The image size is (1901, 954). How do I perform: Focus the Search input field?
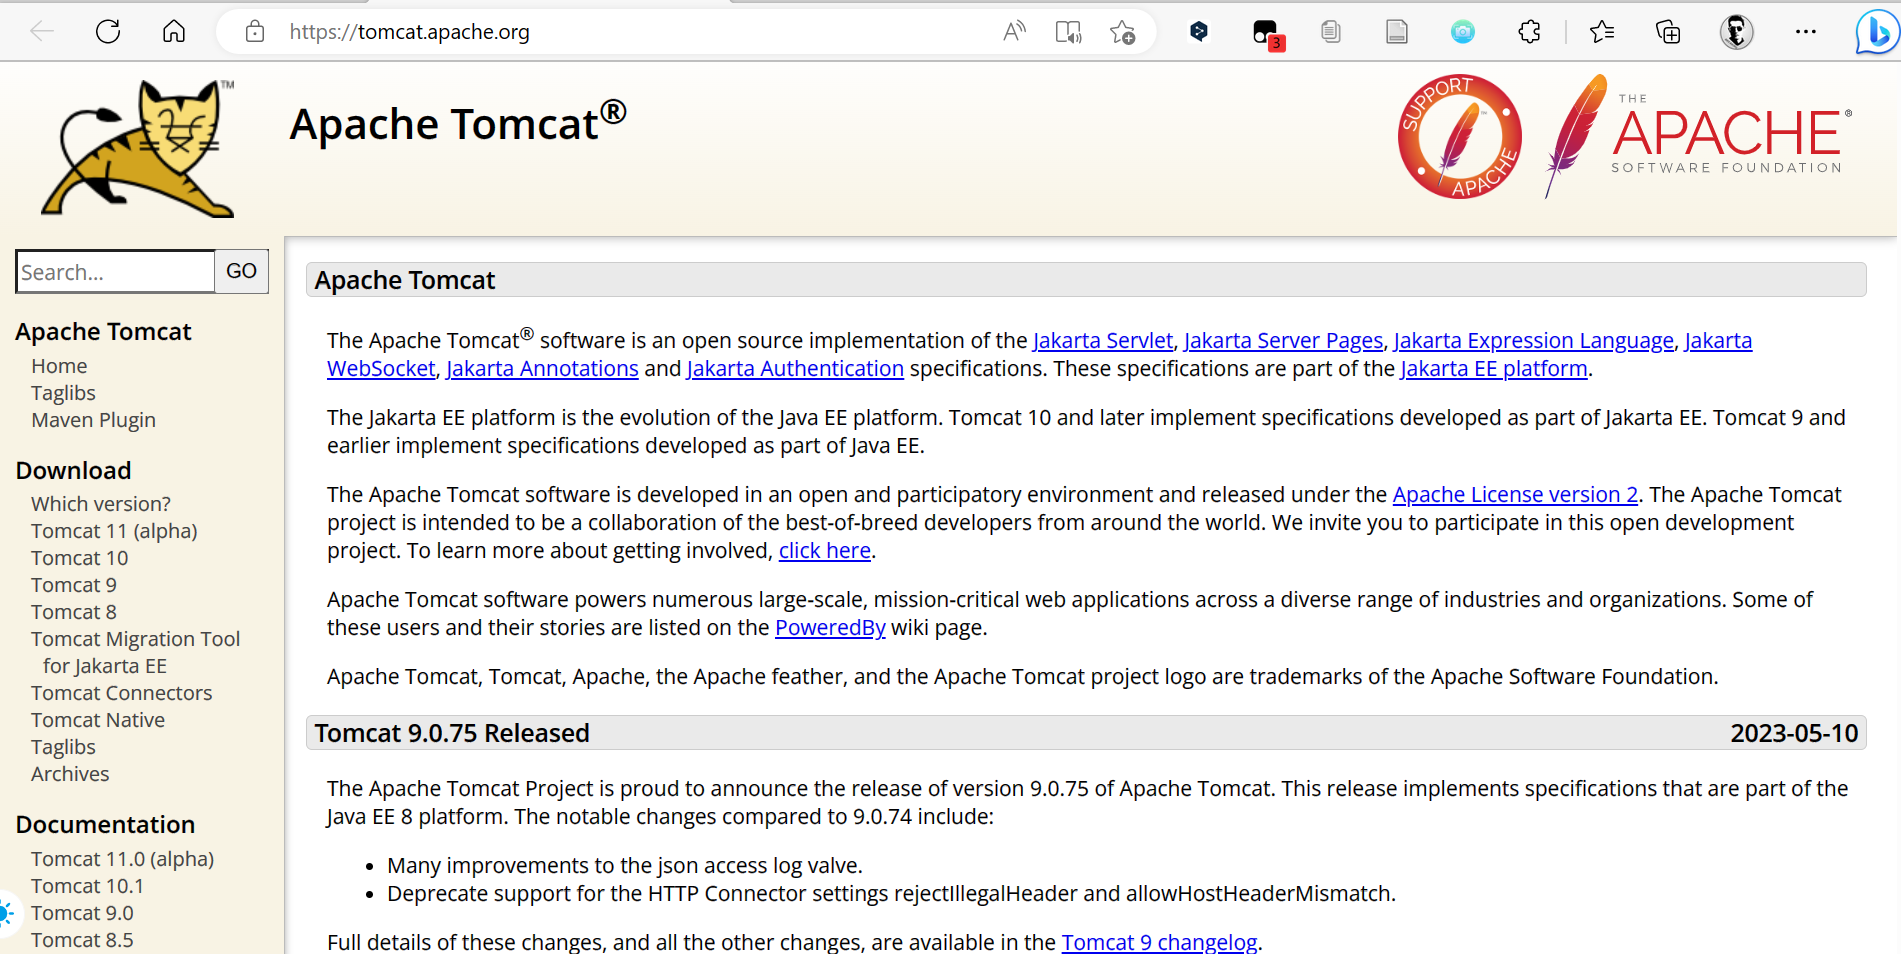(115, 272)
